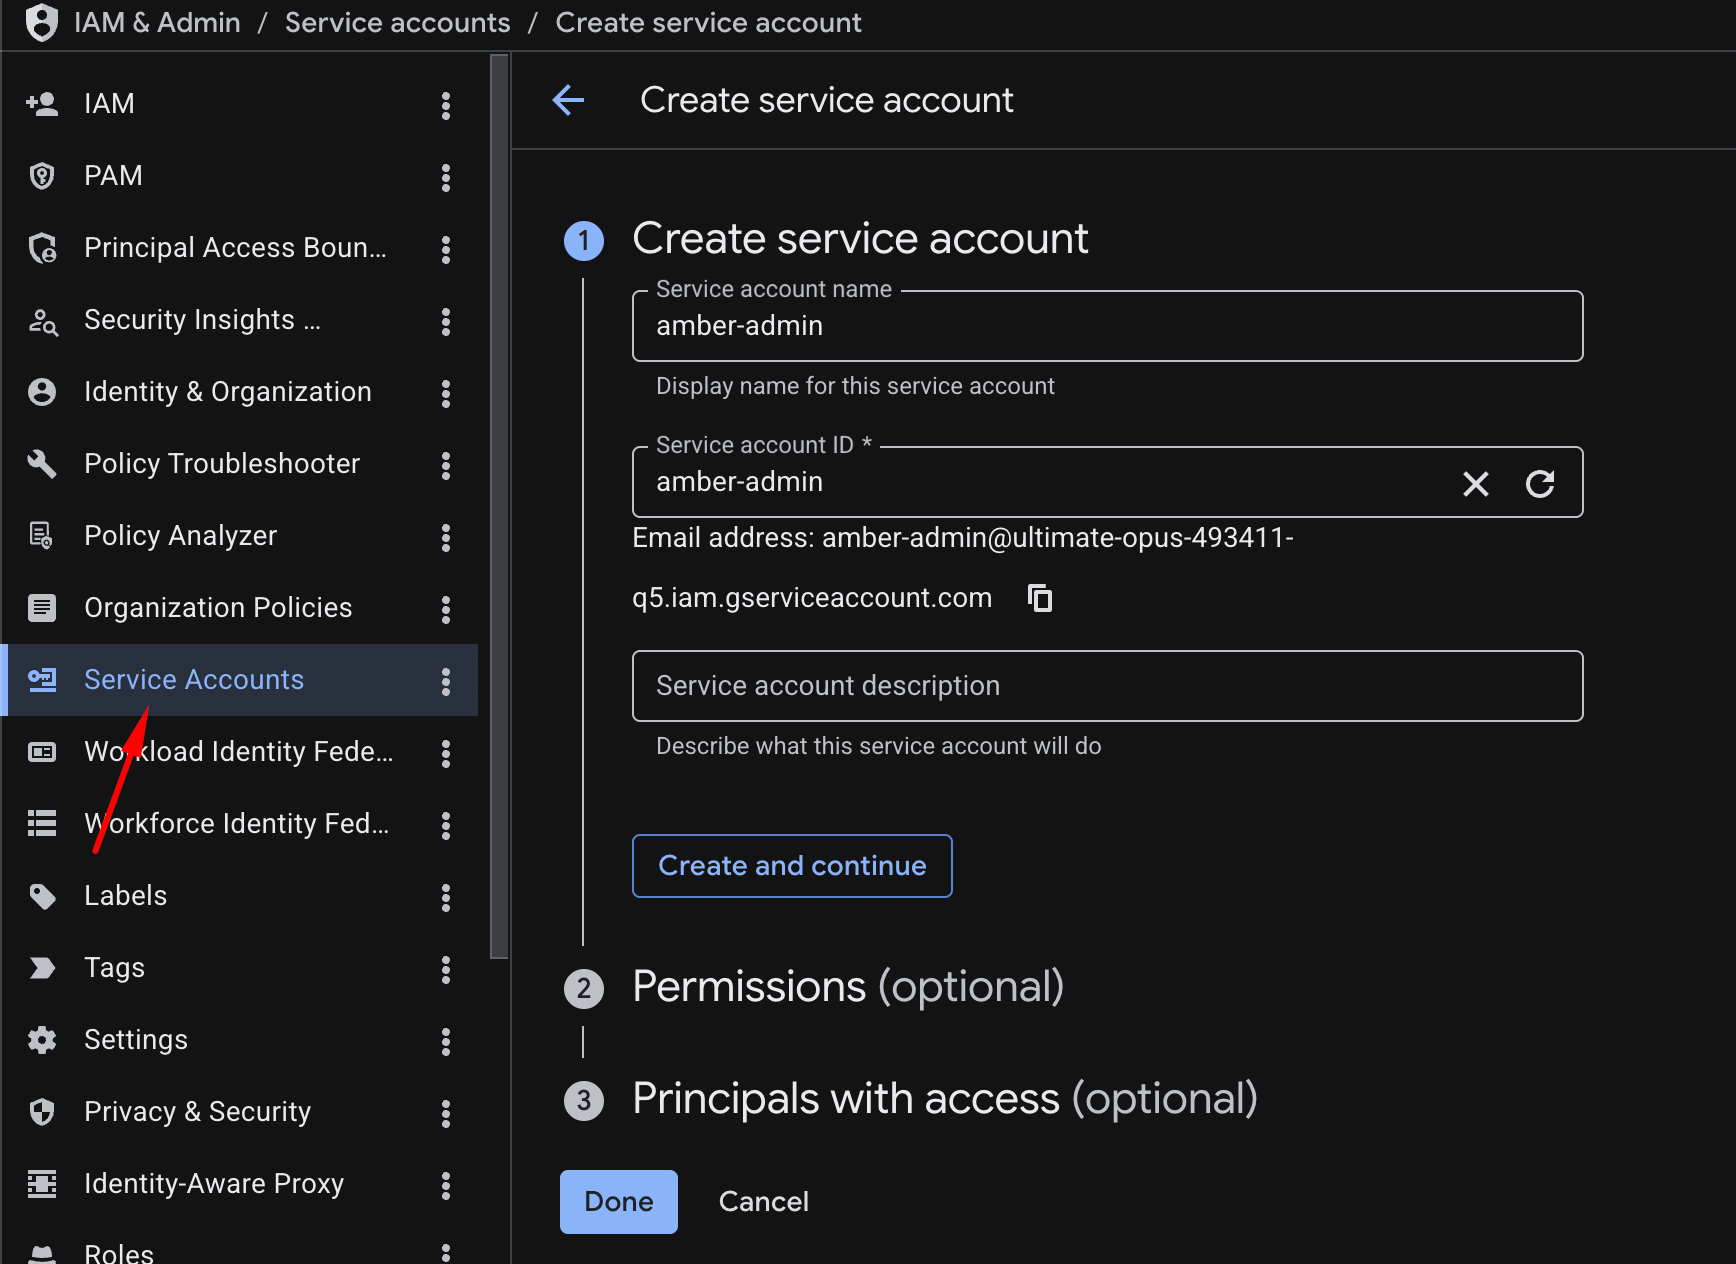Screen dimensions: 1736x1264
Task: Open Principal Access Boundary options menu
Action: pyautogui.click(x=446, y=250)
